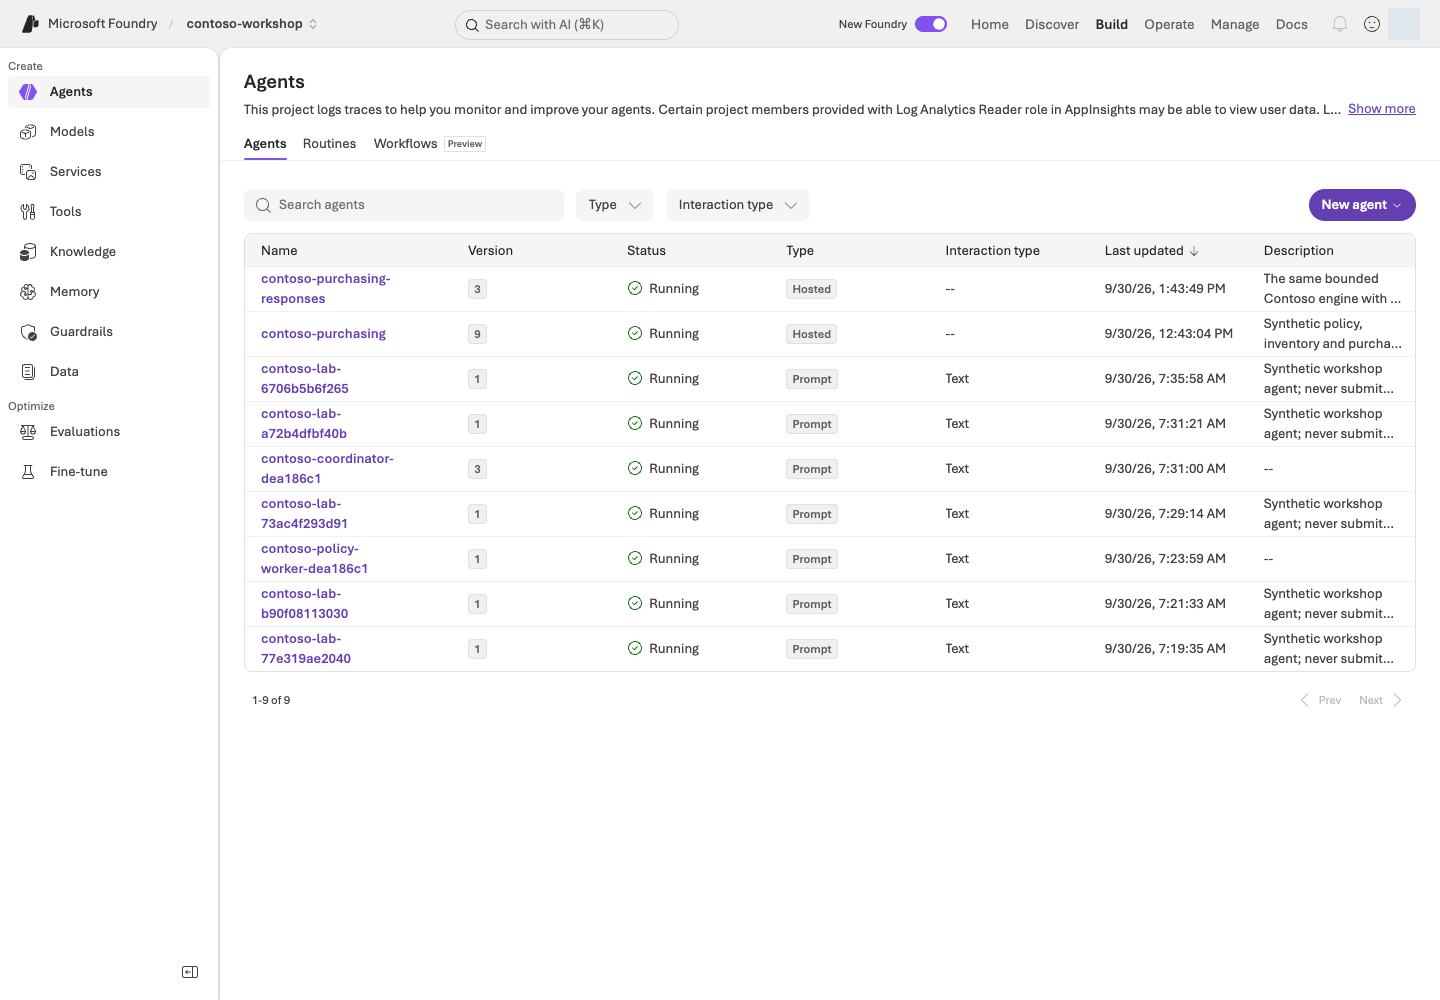Open the contoso-lab-6706b5b6f265 agent
The height and width of the screenshot is (1000, 1440).
point(305,379)
